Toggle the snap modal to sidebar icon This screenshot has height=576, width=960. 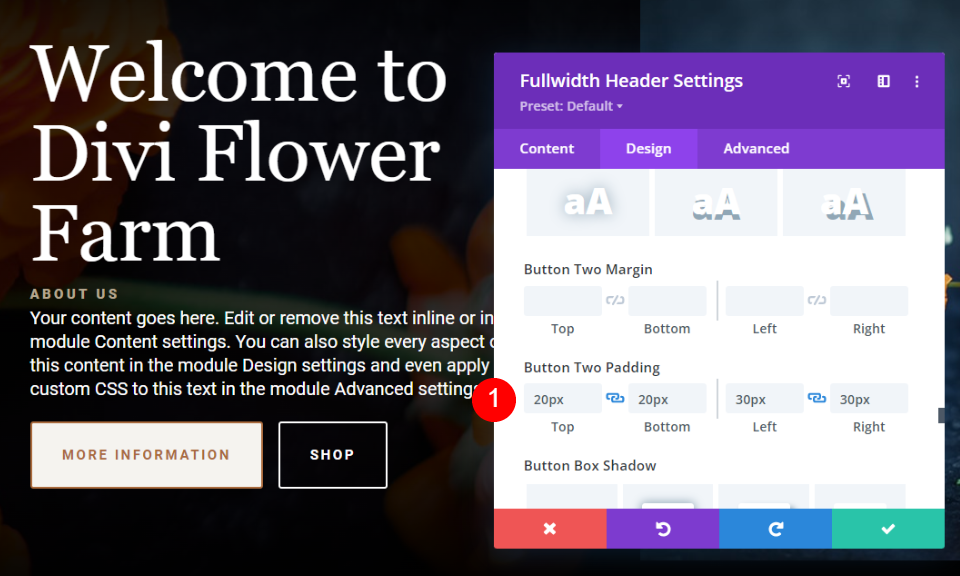[x=883, y=81]
